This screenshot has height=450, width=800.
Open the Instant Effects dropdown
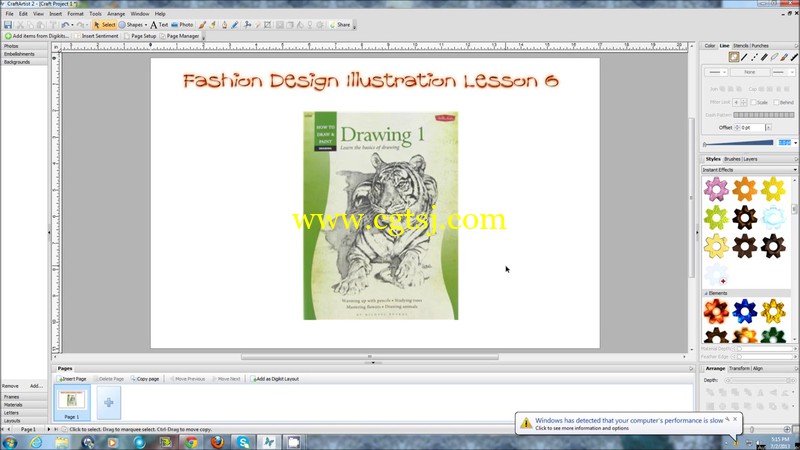748,169
